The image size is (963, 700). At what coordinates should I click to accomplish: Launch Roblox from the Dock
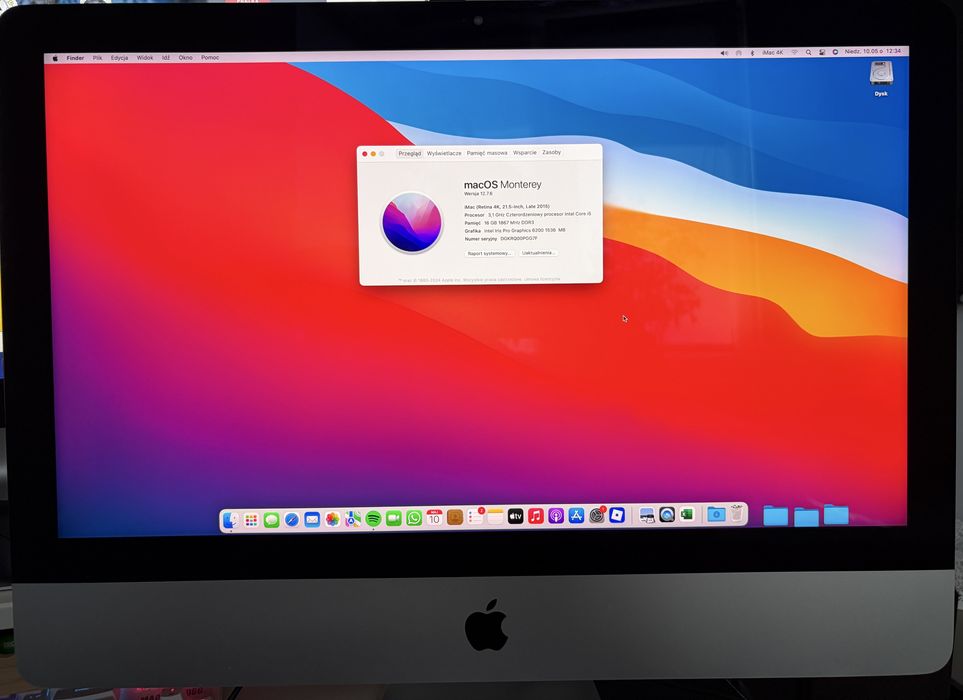pyautogui.click(x=617, y=515)
